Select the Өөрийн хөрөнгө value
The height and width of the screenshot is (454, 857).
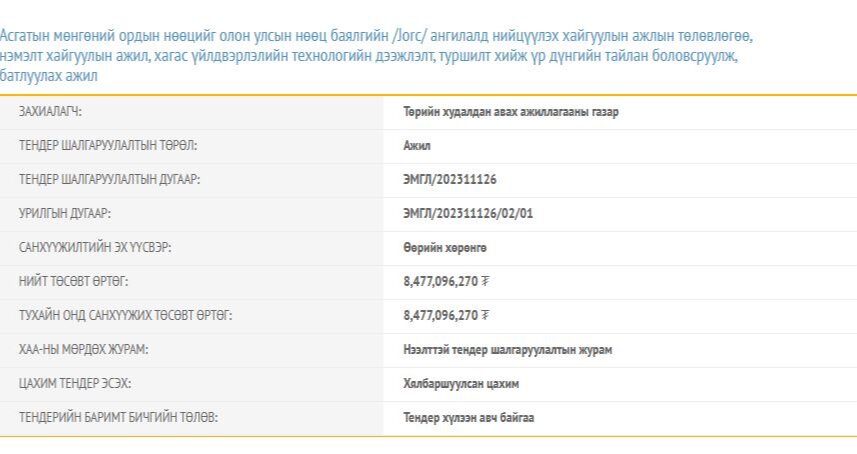click(x=445, y=248)
